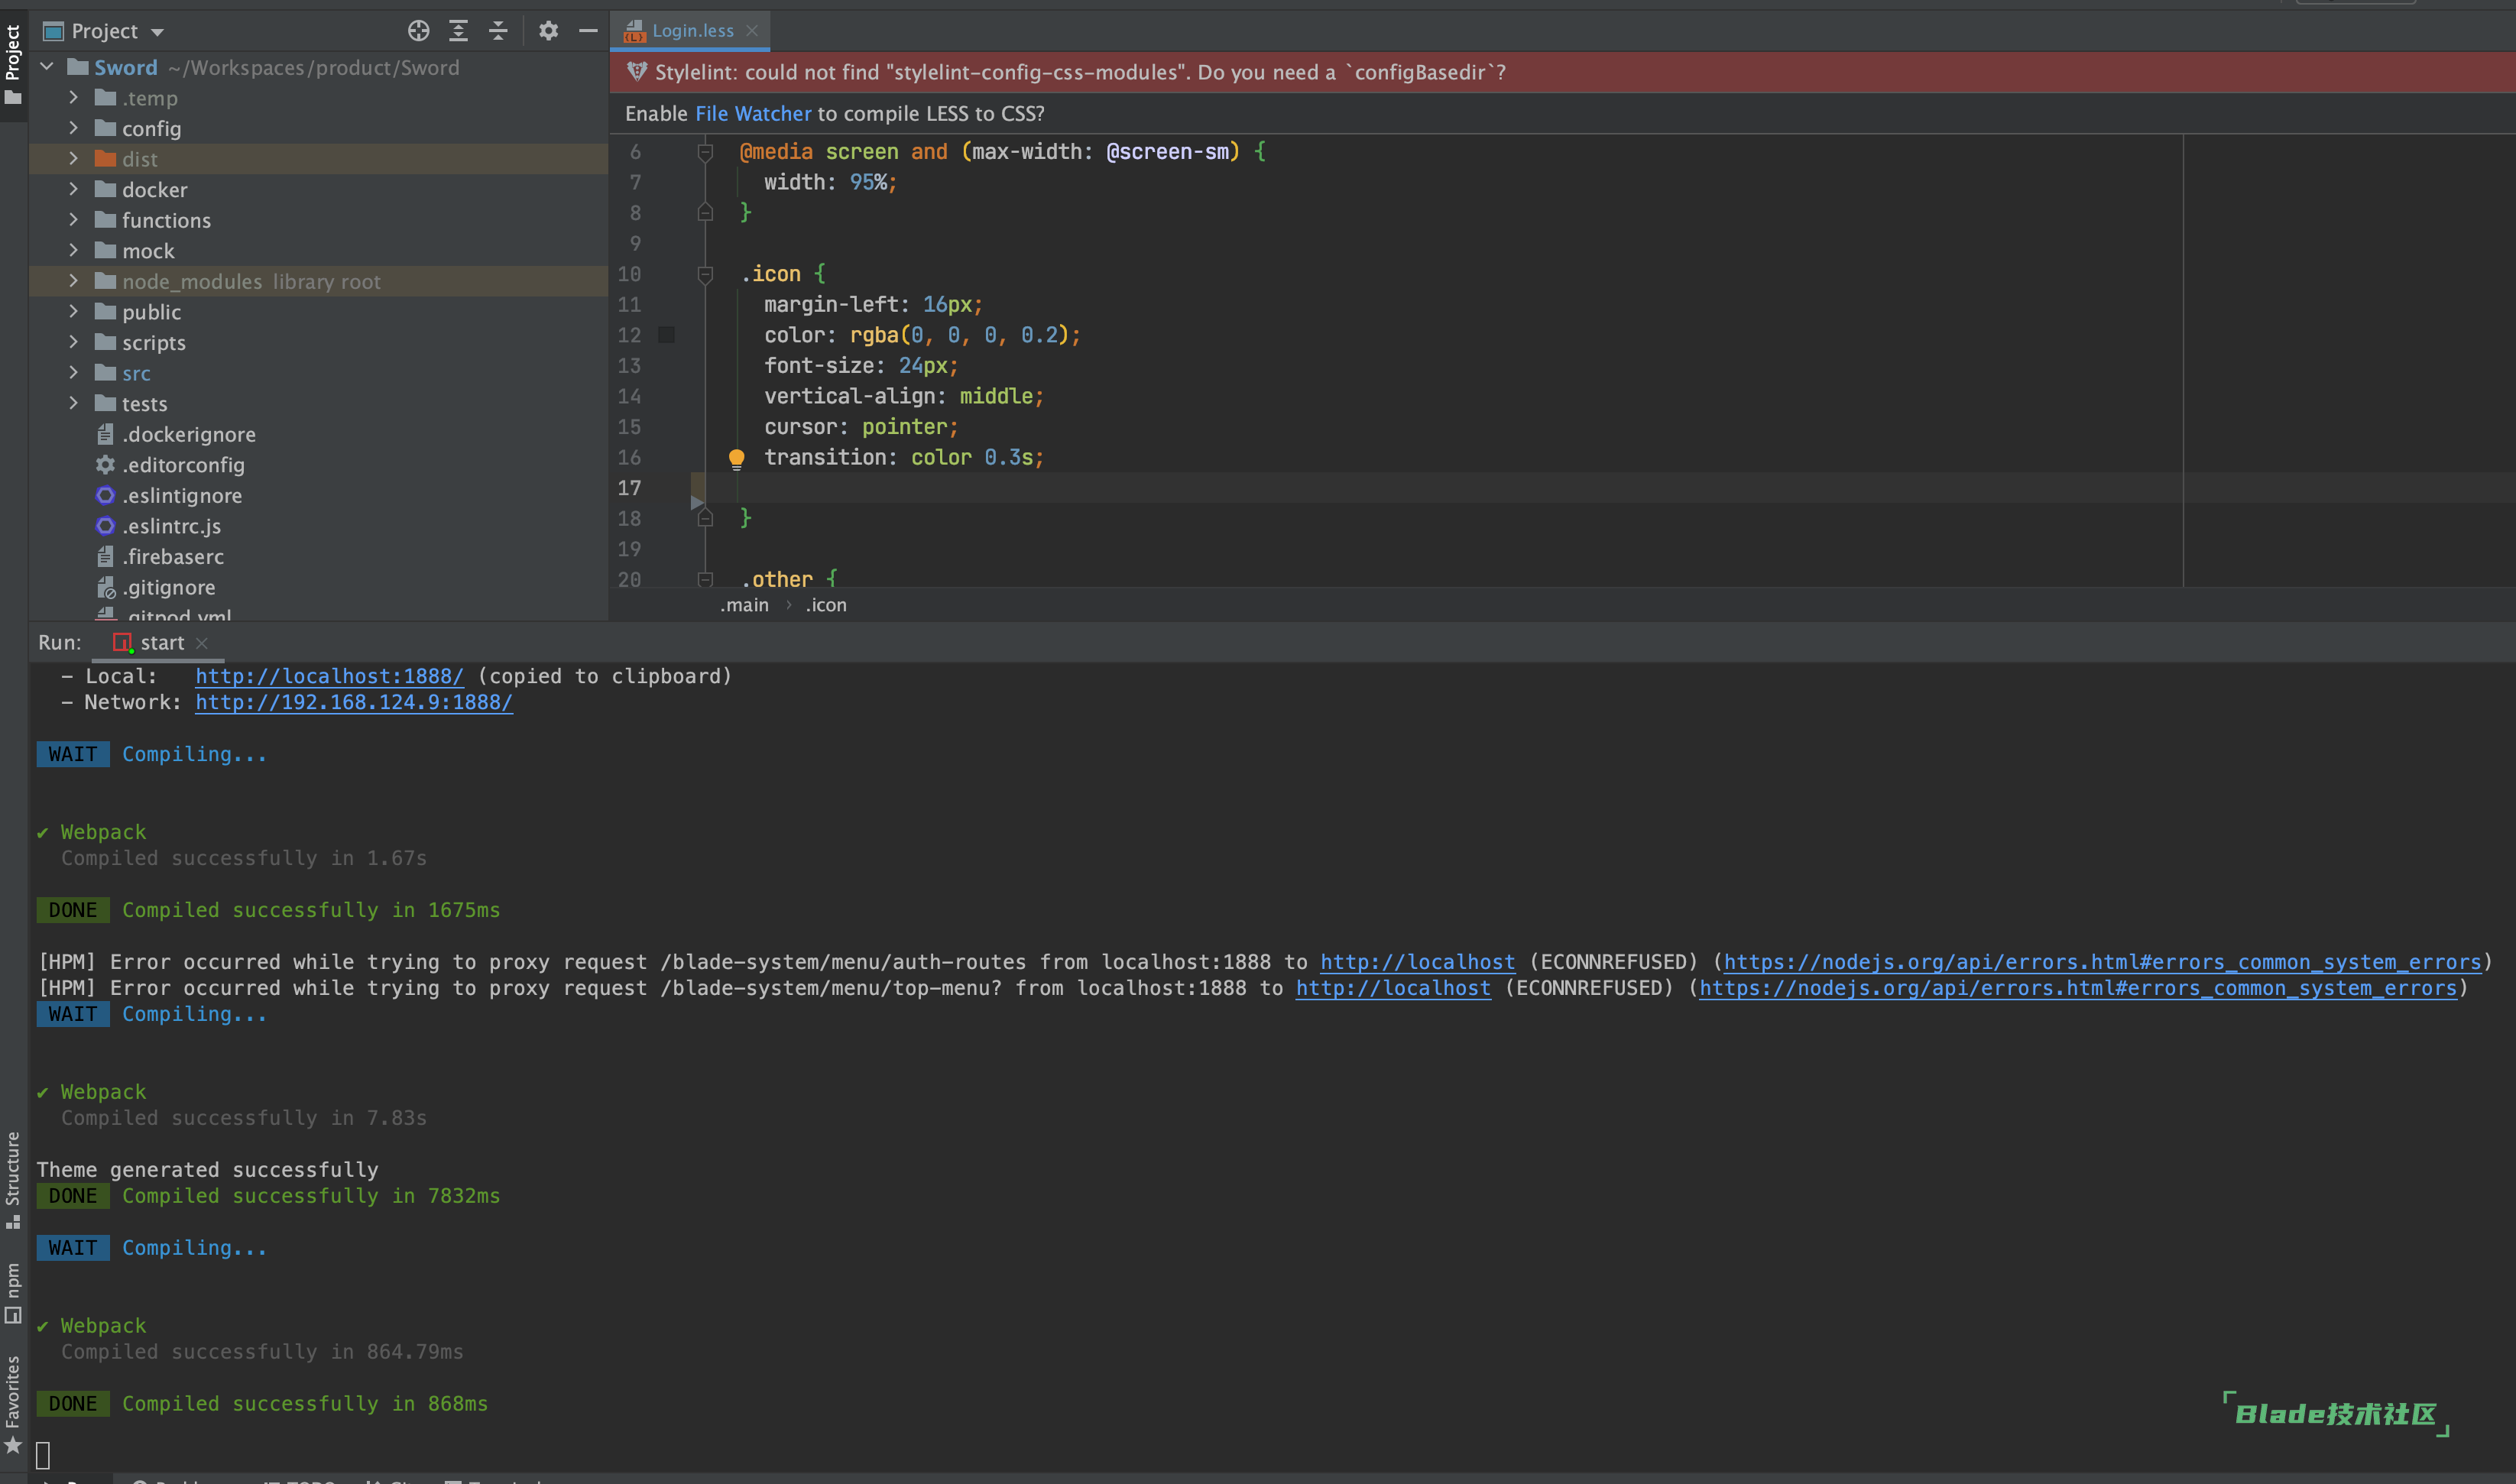Close the Login.less editor tab
The image size is (2516, 1484).
(x=752, y=31)
